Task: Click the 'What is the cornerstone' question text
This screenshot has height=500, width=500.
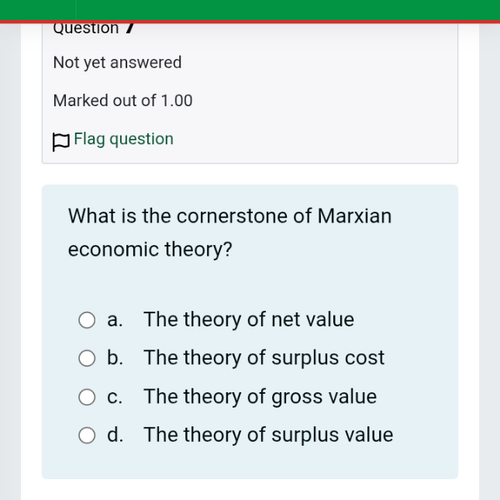Action: click(x=230, y=232)
